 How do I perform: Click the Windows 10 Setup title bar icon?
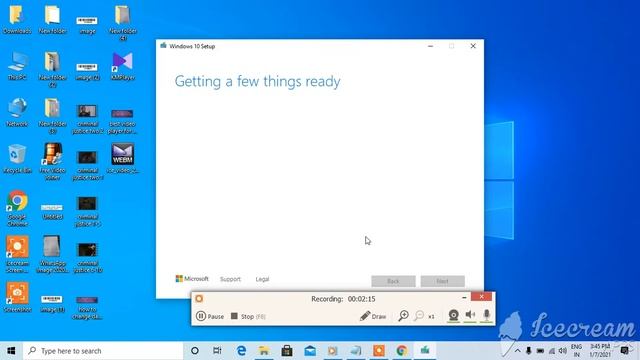(163, 46)
